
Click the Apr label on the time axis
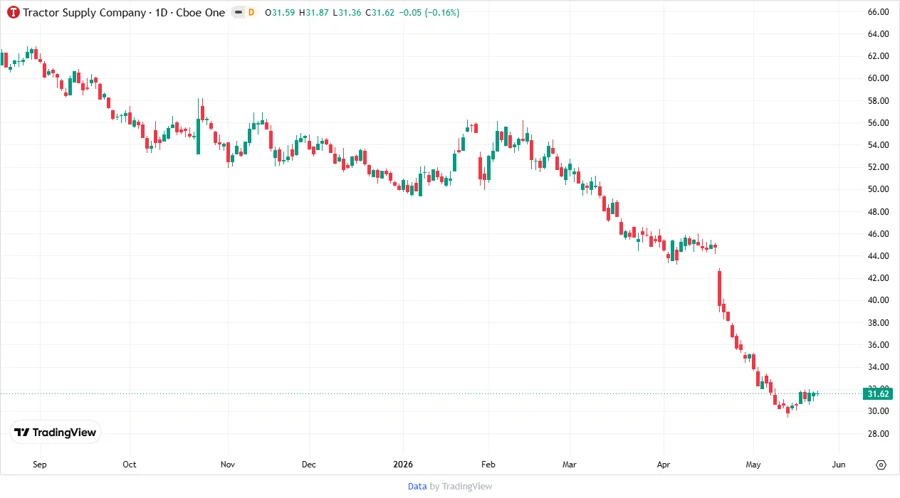(664, 464)
